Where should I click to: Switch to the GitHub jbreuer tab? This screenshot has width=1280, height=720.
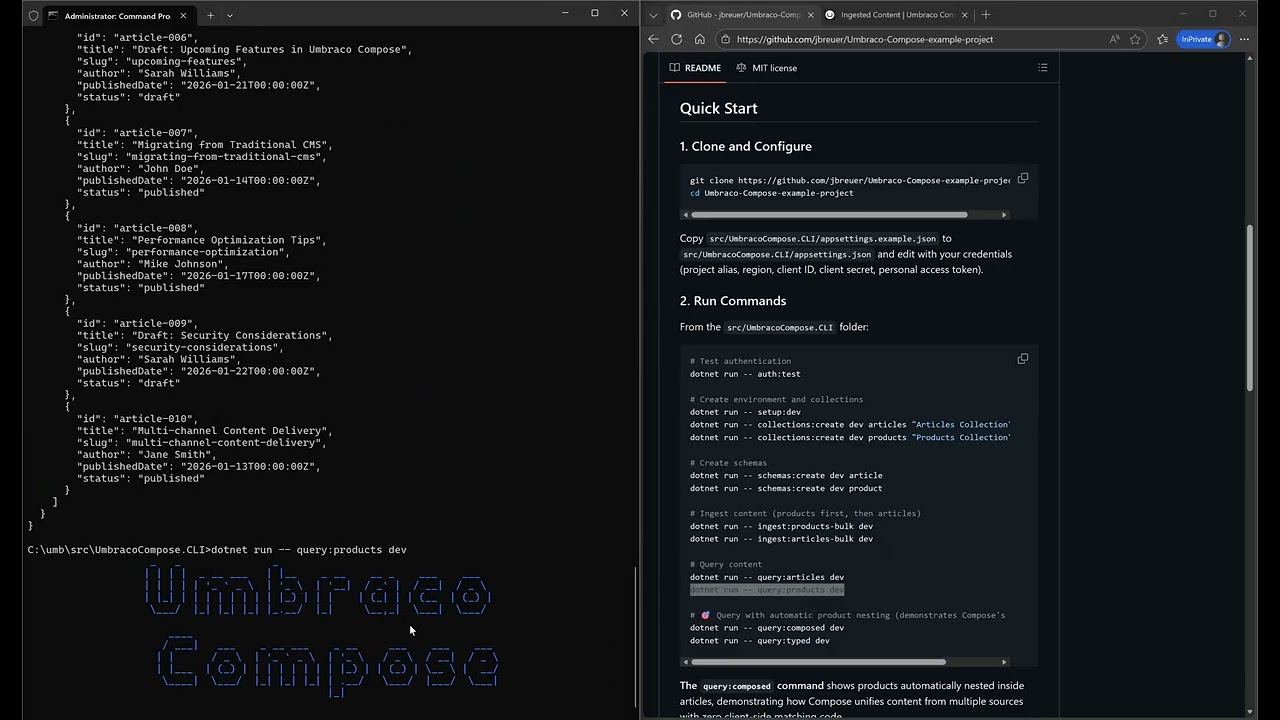(741, 15)
